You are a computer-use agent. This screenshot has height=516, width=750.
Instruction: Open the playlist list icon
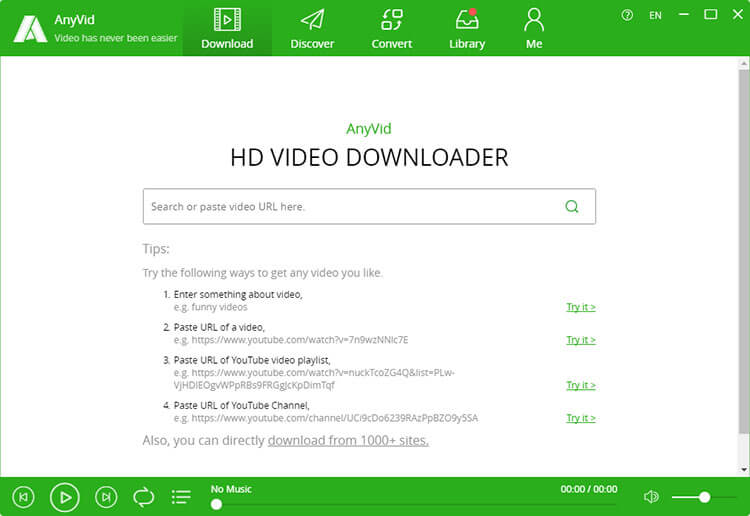181,497
